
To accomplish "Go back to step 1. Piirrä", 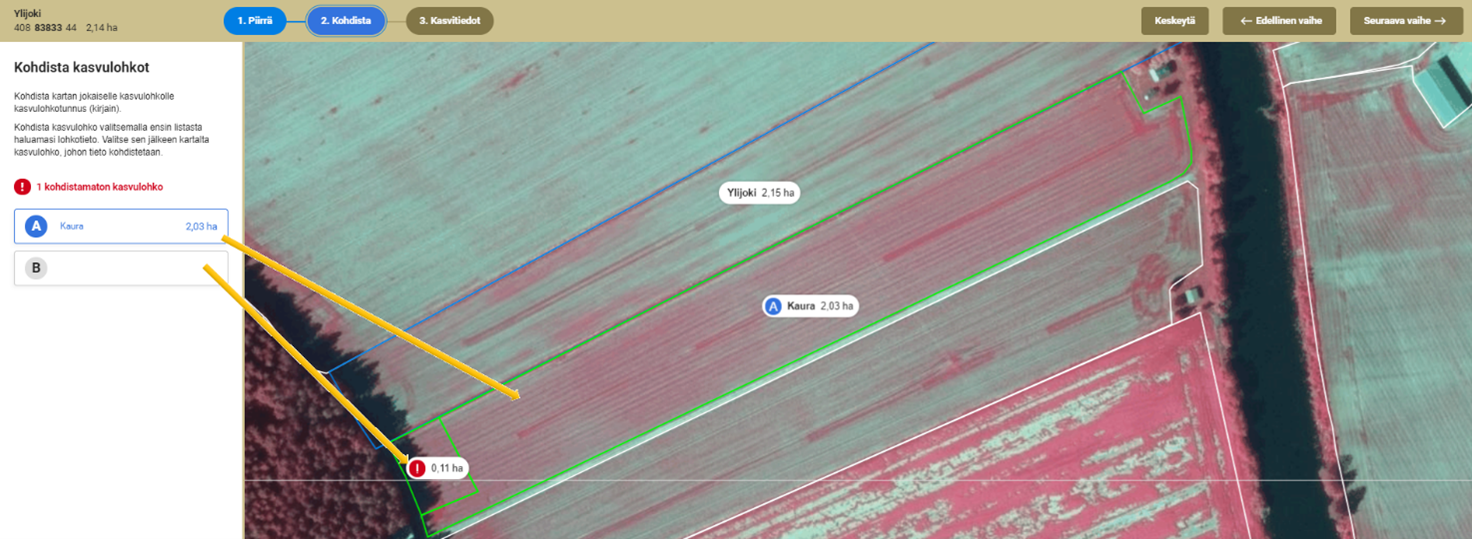I will pyautogui.click(x=255, y=21).
